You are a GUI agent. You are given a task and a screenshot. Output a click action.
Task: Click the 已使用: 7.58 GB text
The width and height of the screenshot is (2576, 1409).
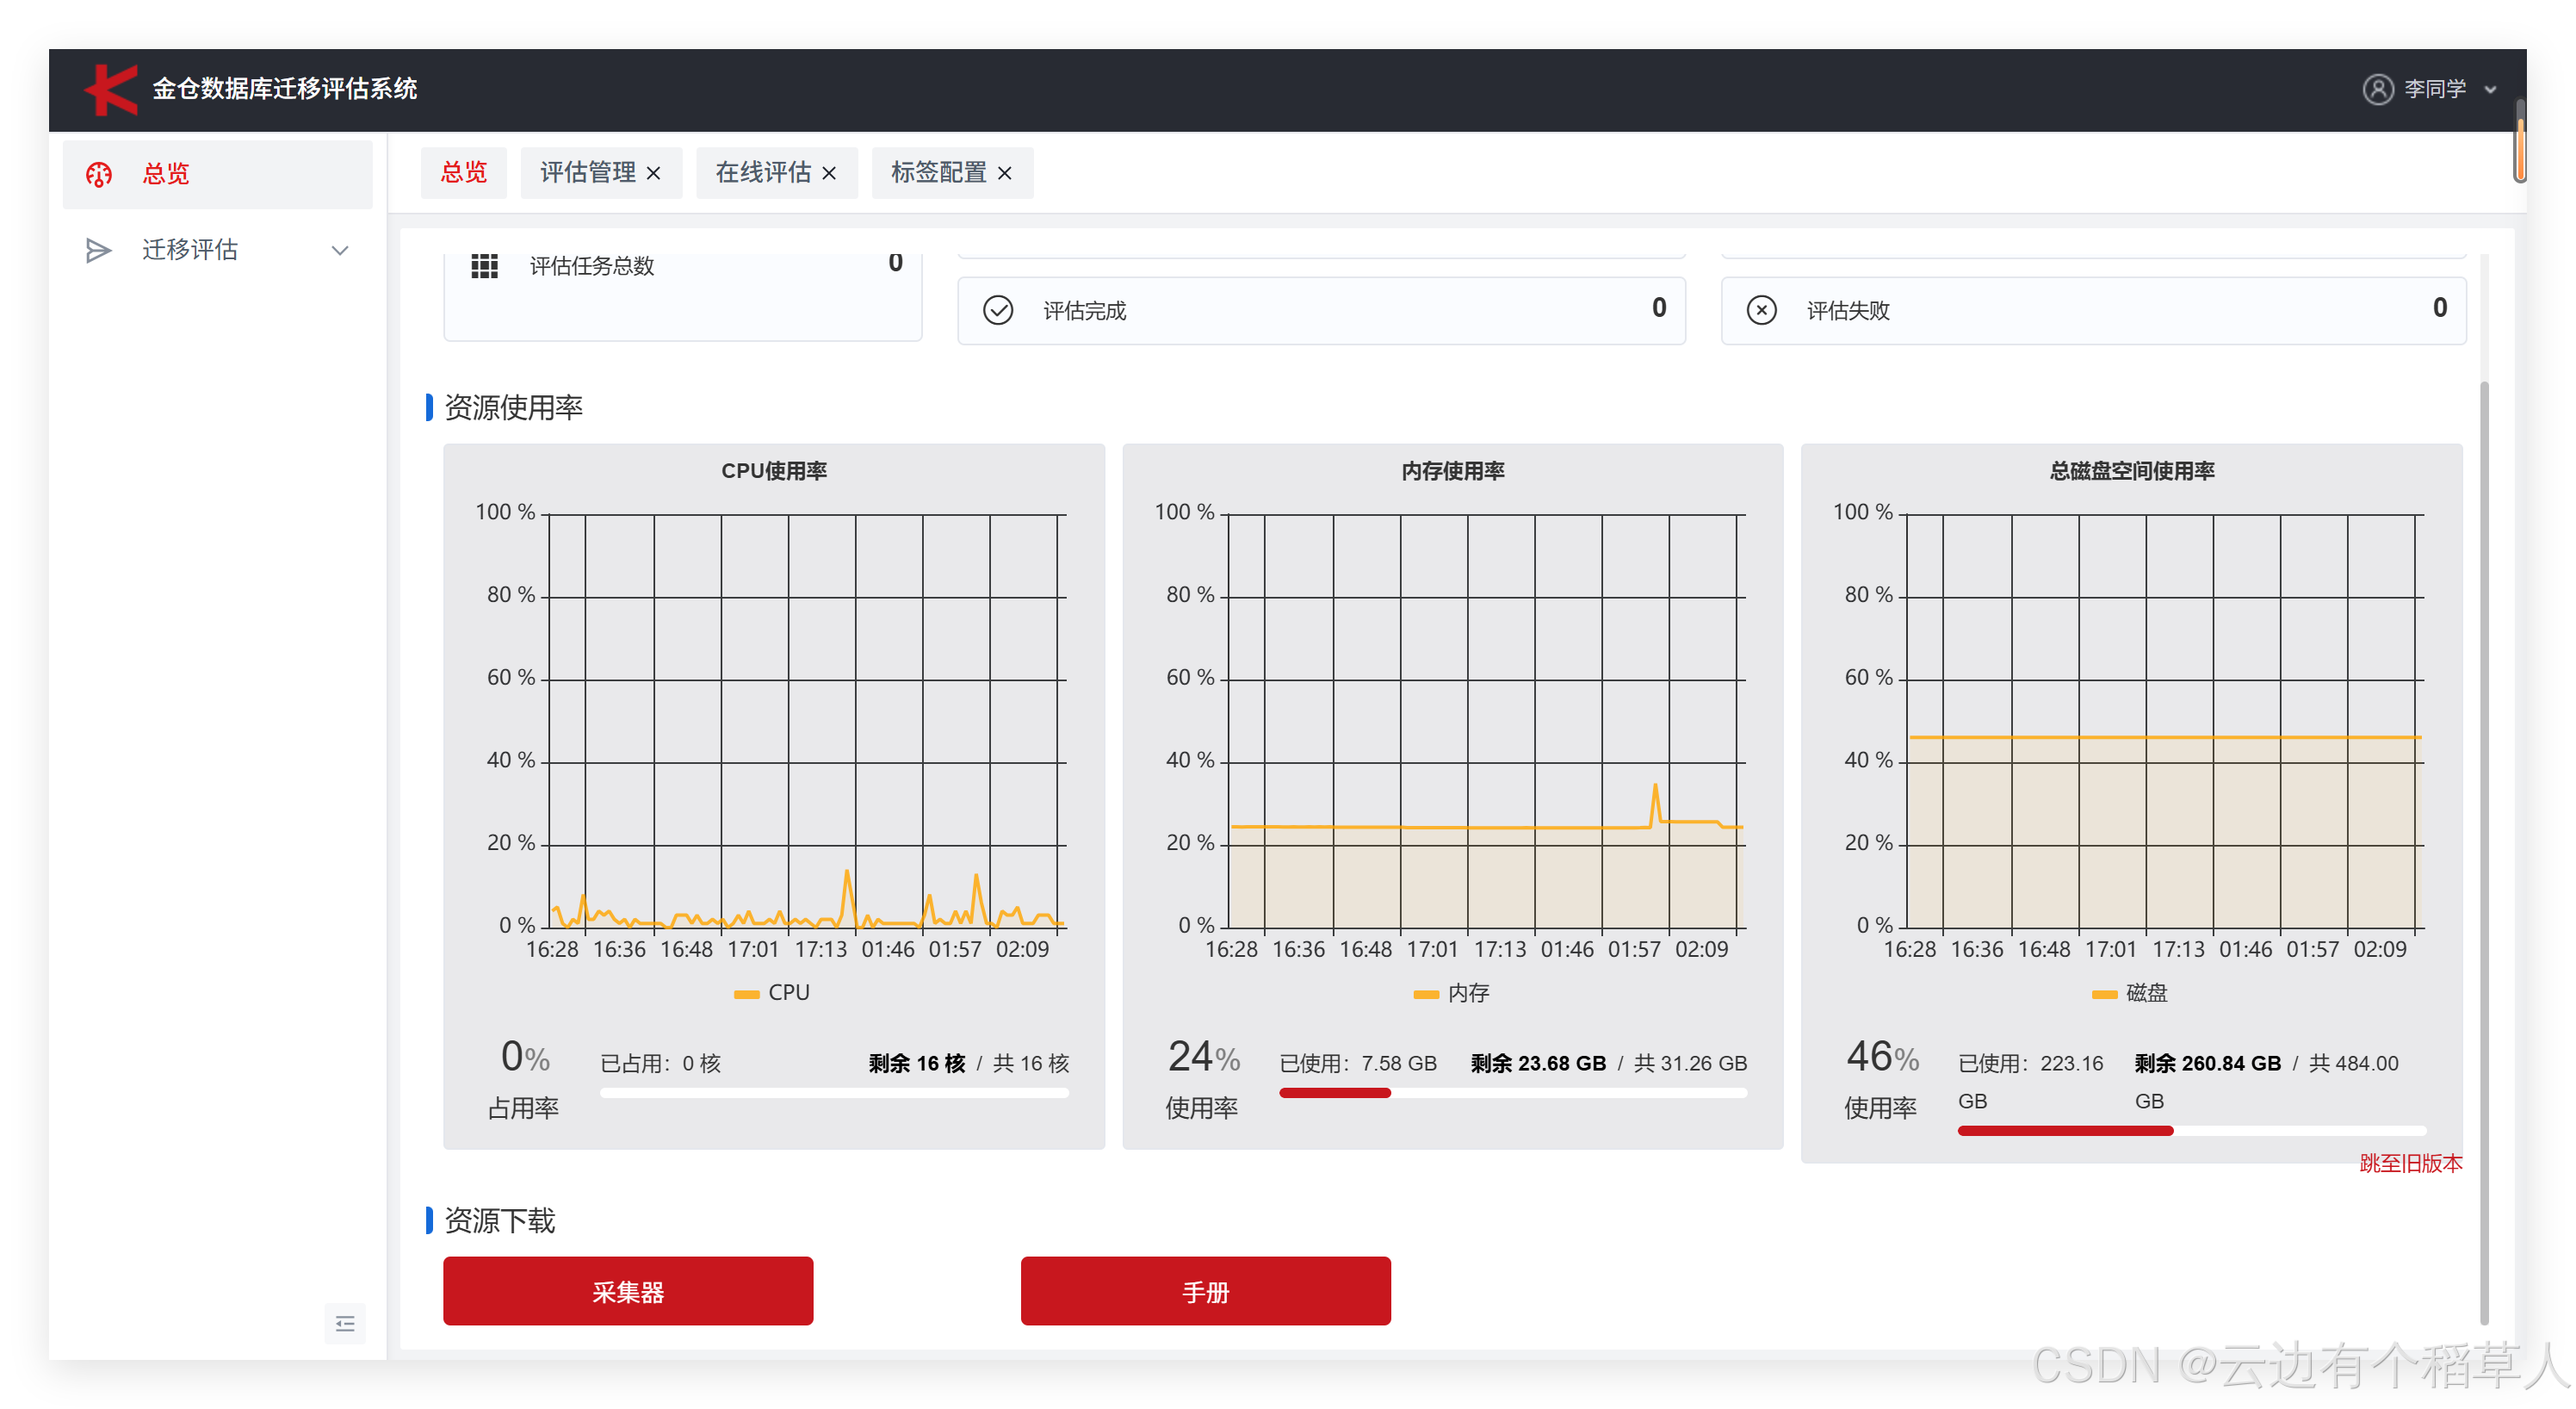pyautogui.click(x=1358, y=1063)
